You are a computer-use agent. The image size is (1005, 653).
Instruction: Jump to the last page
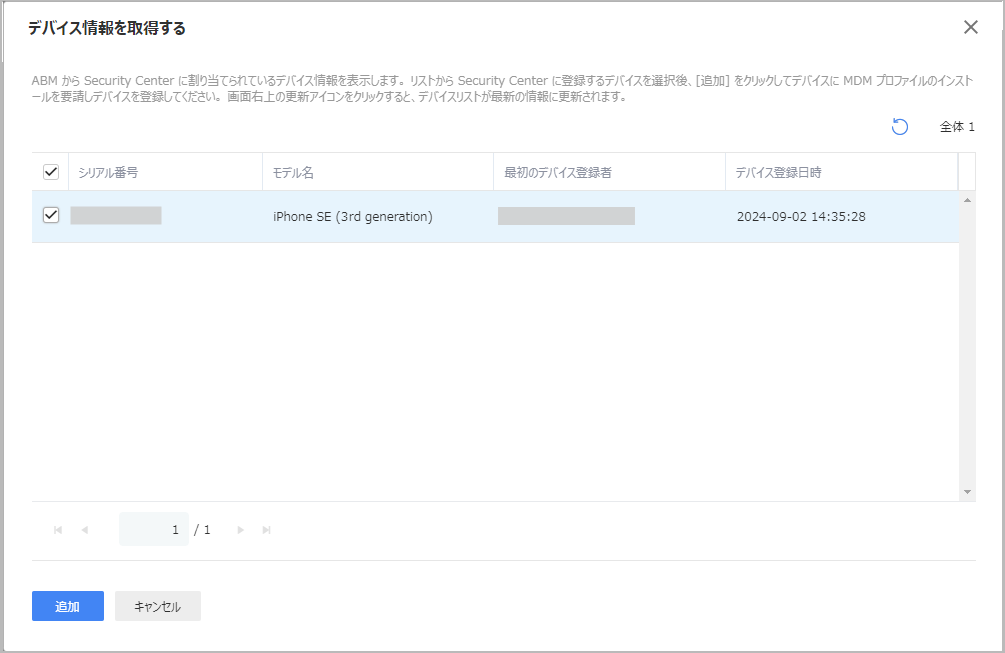(266, 529)
